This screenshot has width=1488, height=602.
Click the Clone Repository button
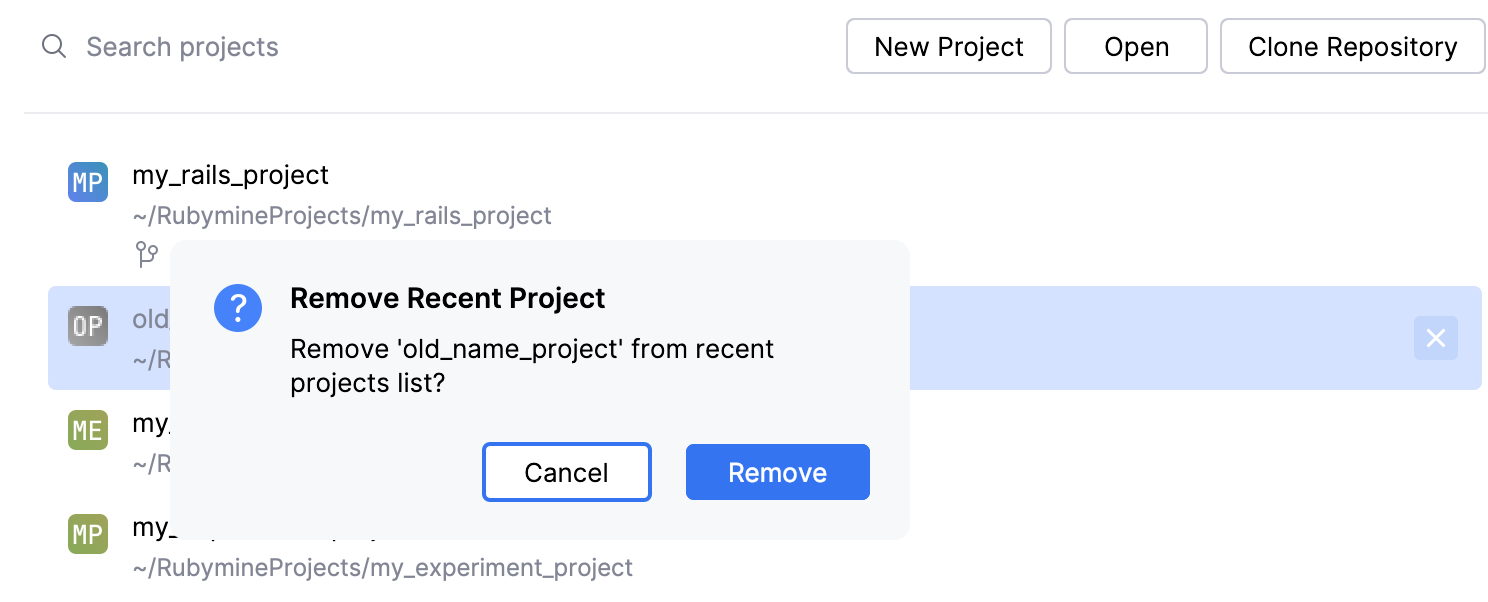[x=1352, y=46]
